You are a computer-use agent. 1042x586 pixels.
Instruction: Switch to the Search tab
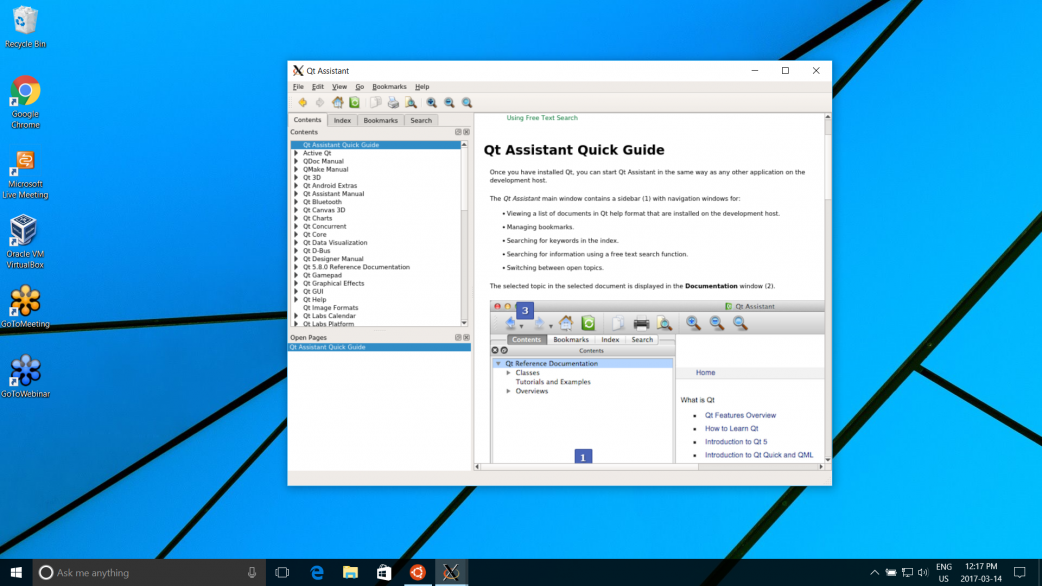click(421, 120)
